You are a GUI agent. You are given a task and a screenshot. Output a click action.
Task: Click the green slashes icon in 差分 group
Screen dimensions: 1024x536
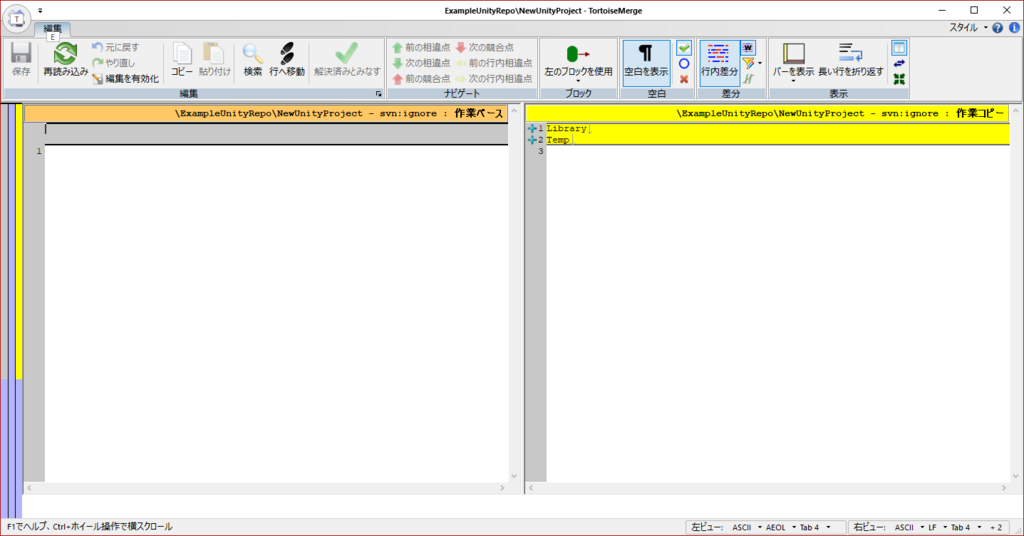pyautogui.click(x=748, y=79)
